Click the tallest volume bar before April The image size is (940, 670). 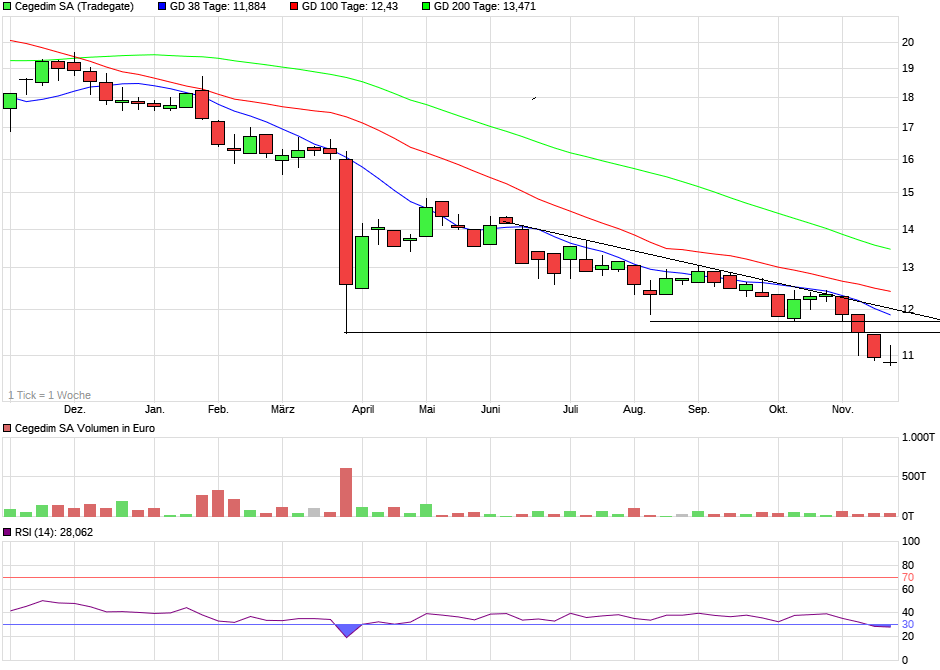coord(346,493)
